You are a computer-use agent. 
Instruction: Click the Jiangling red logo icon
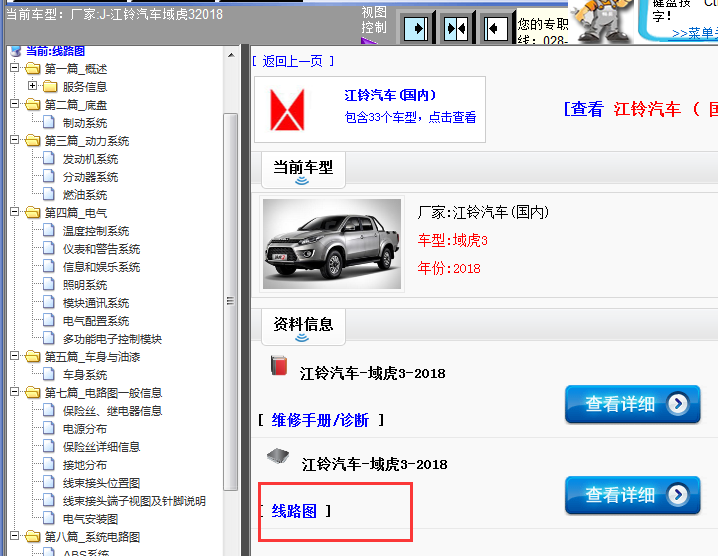click(x=287, y=110)
